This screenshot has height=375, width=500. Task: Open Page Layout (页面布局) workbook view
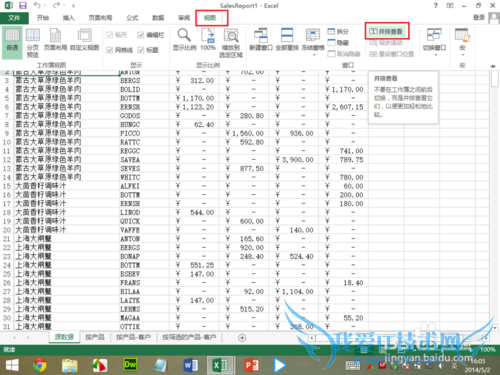[55, 39]
